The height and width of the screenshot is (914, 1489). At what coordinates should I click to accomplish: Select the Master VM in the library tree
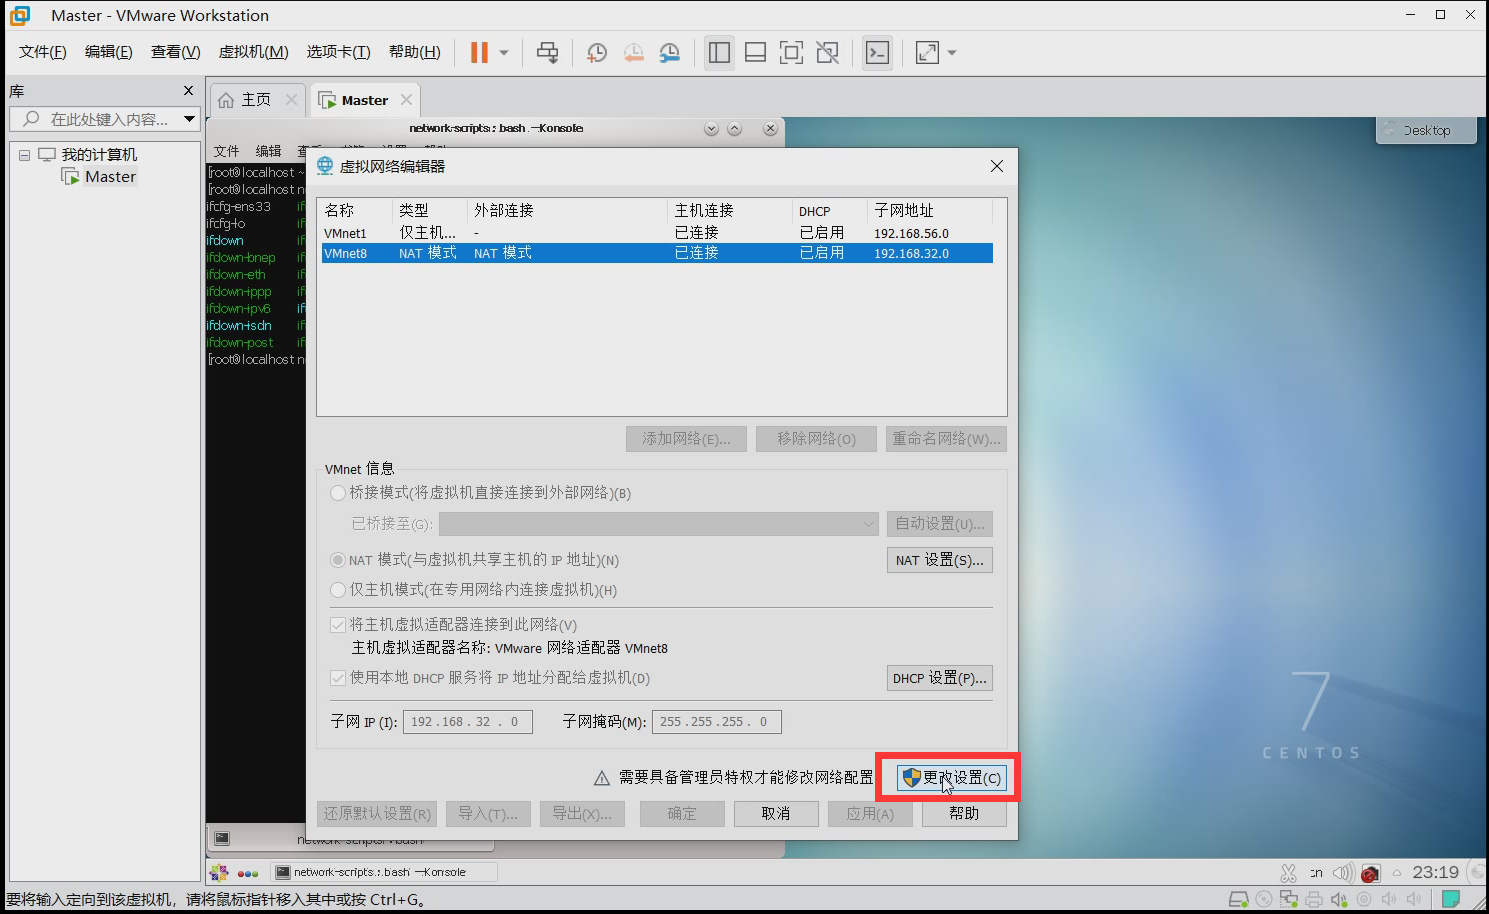click(x=110, y=177)
